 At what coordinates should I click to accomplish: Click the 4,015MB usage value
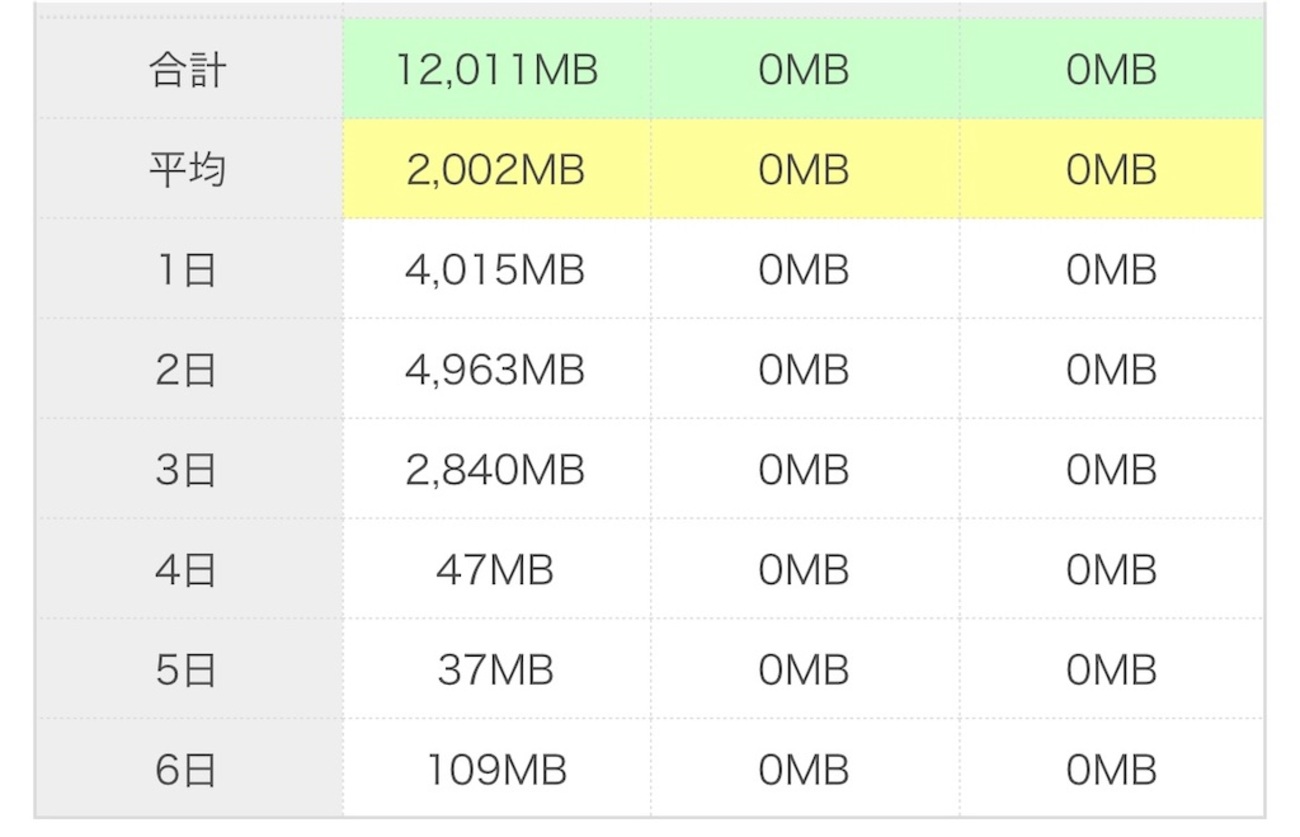496,271
